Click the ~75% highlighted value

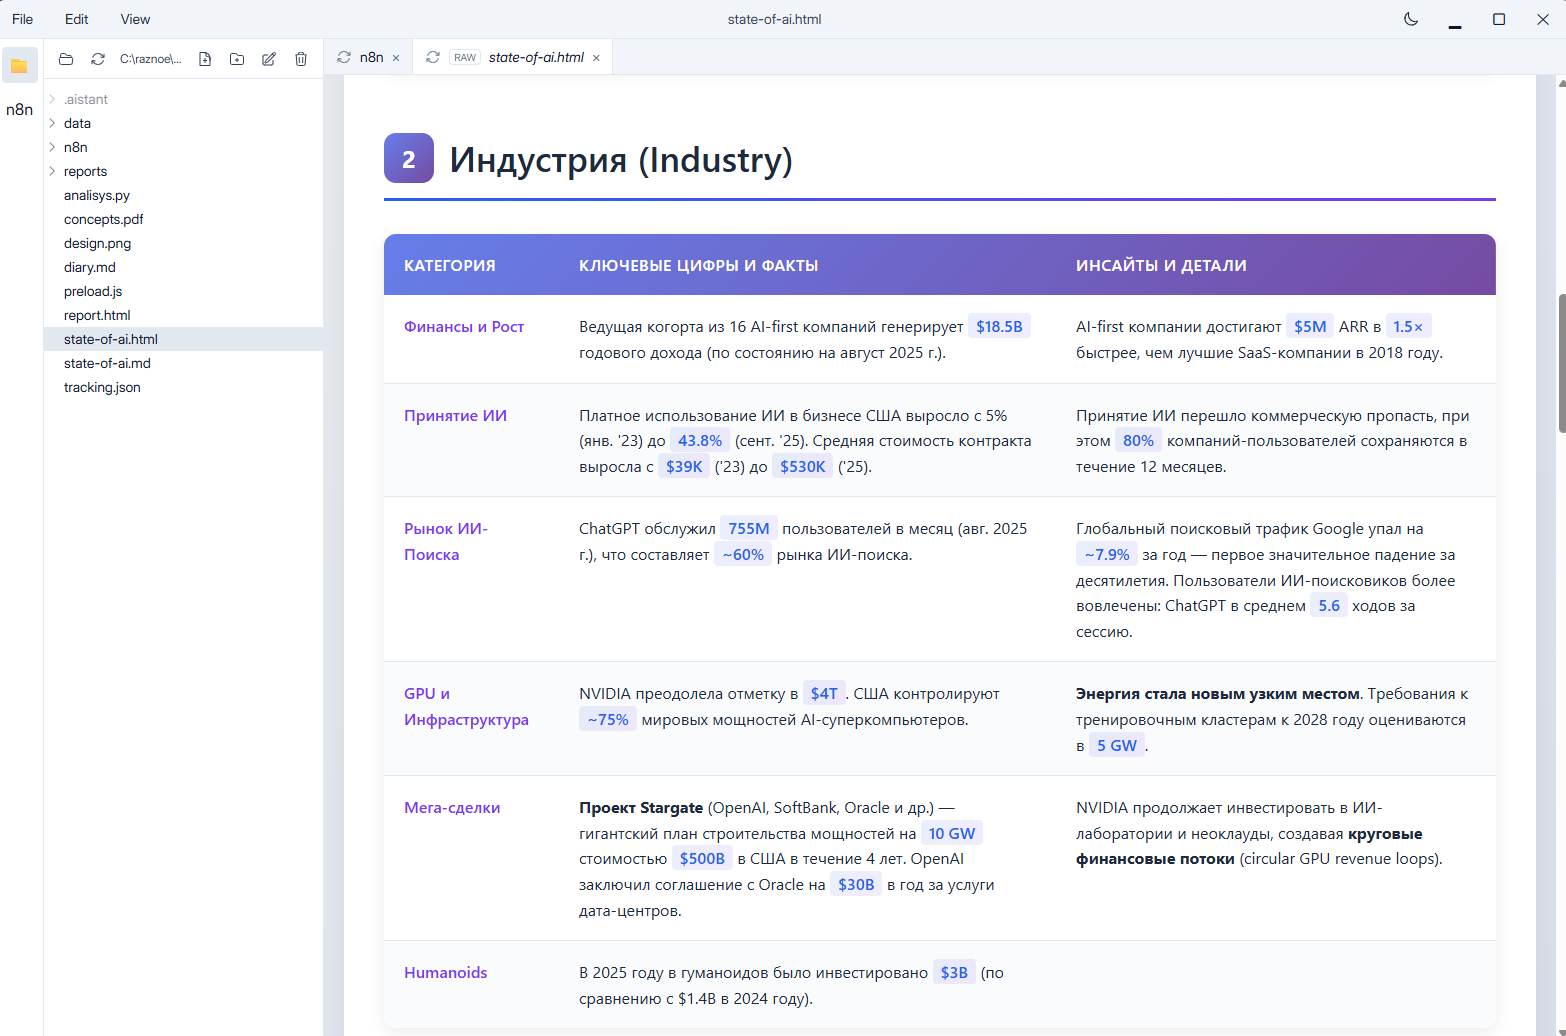tap(608, 719)
